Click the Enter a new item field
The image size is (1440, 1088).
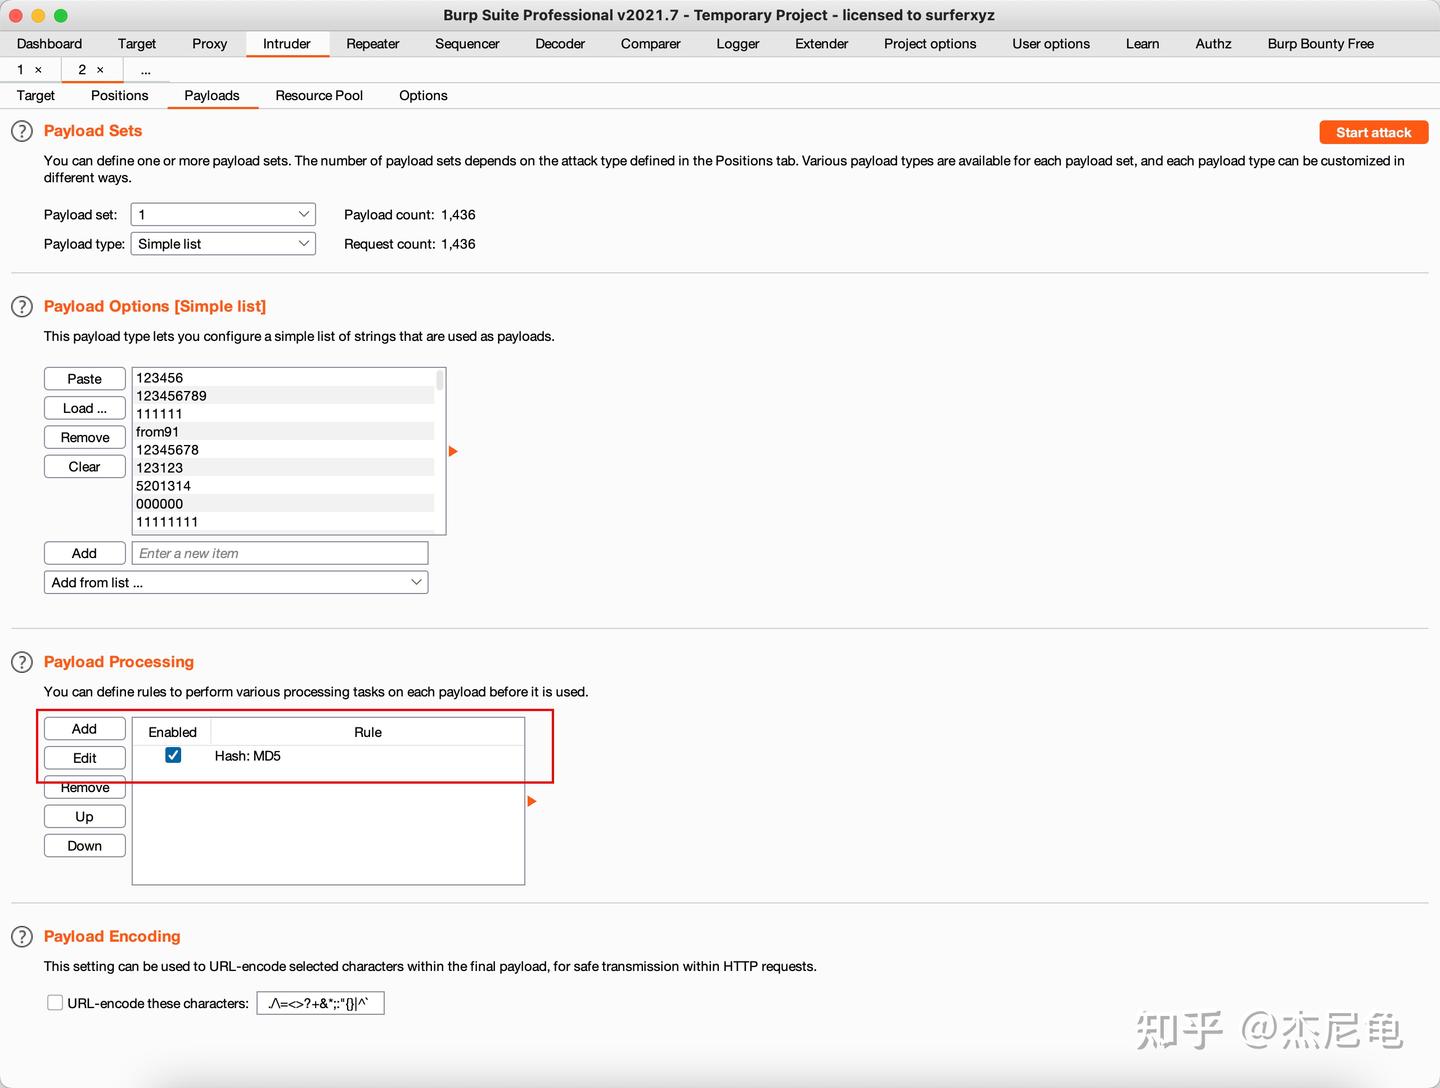(280, 554)
